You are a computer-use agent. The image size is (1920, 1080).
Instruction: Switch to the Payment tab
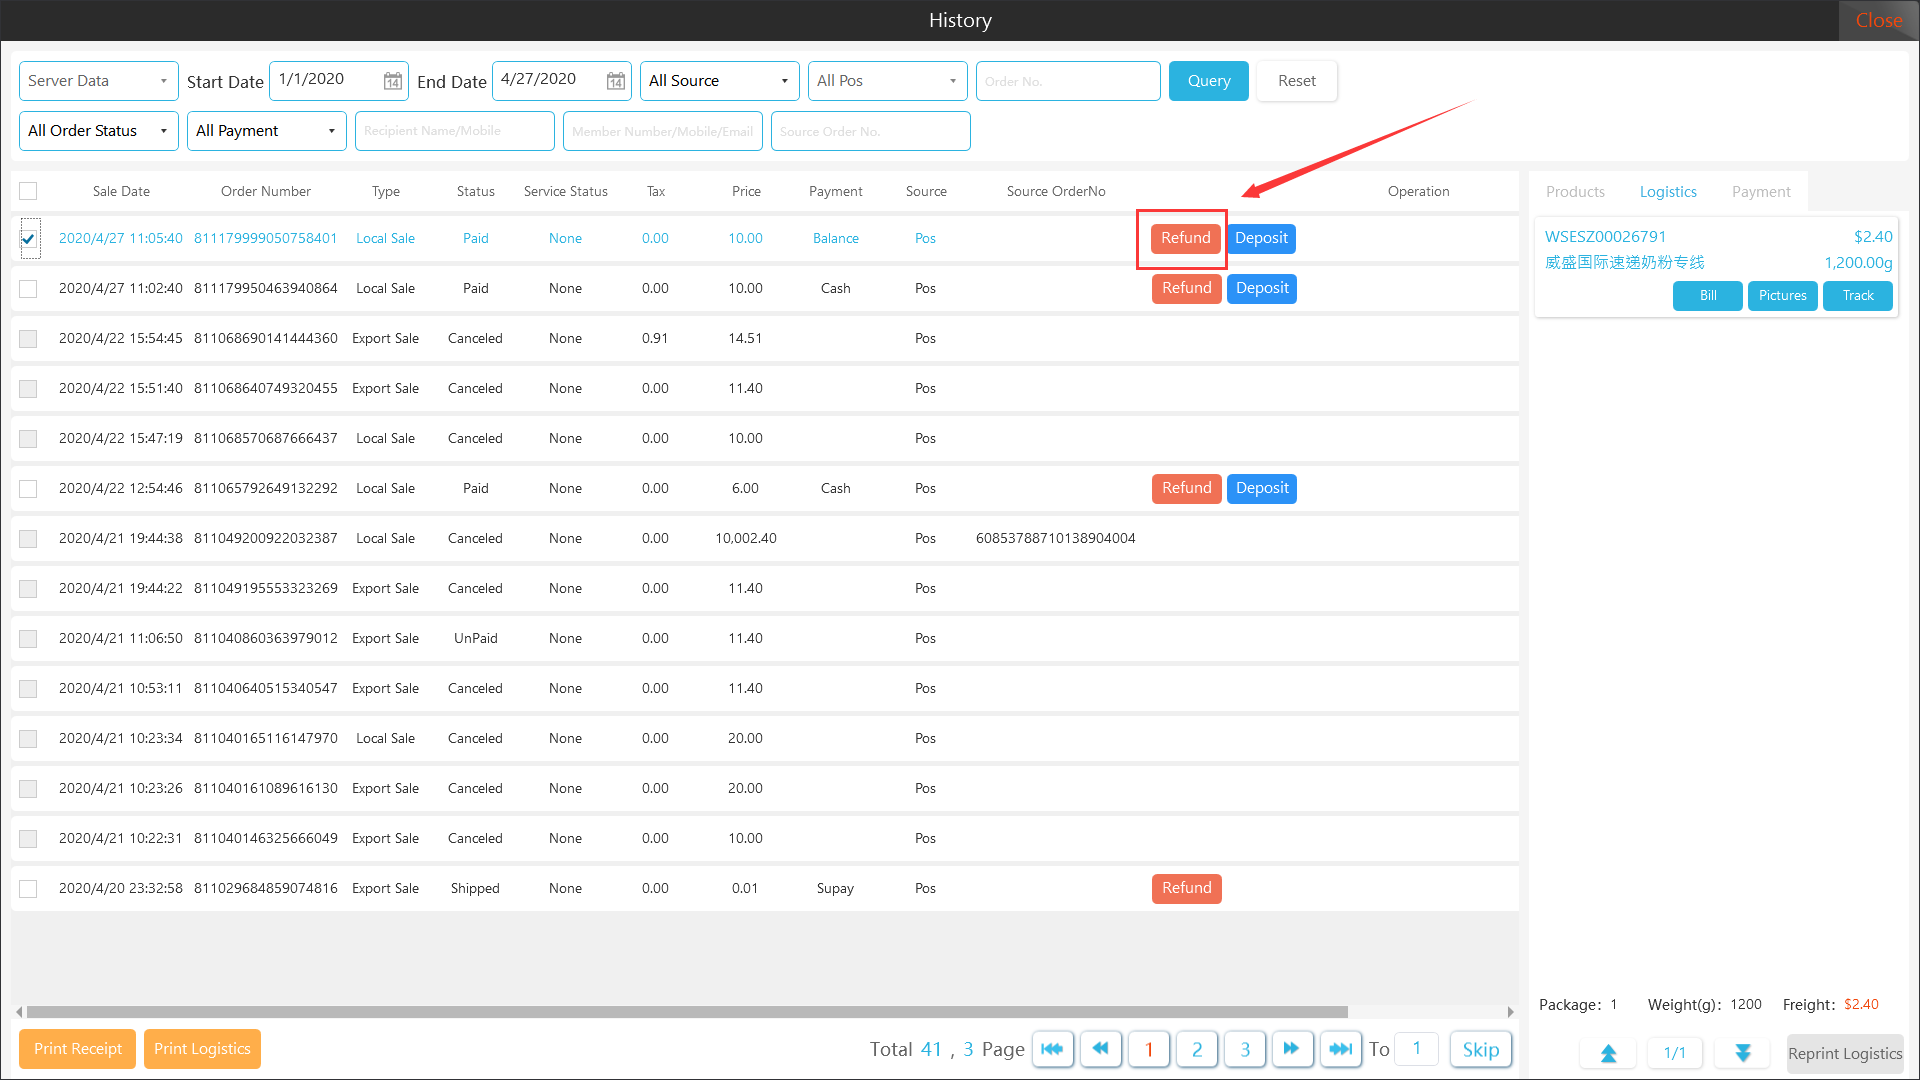1761,192
